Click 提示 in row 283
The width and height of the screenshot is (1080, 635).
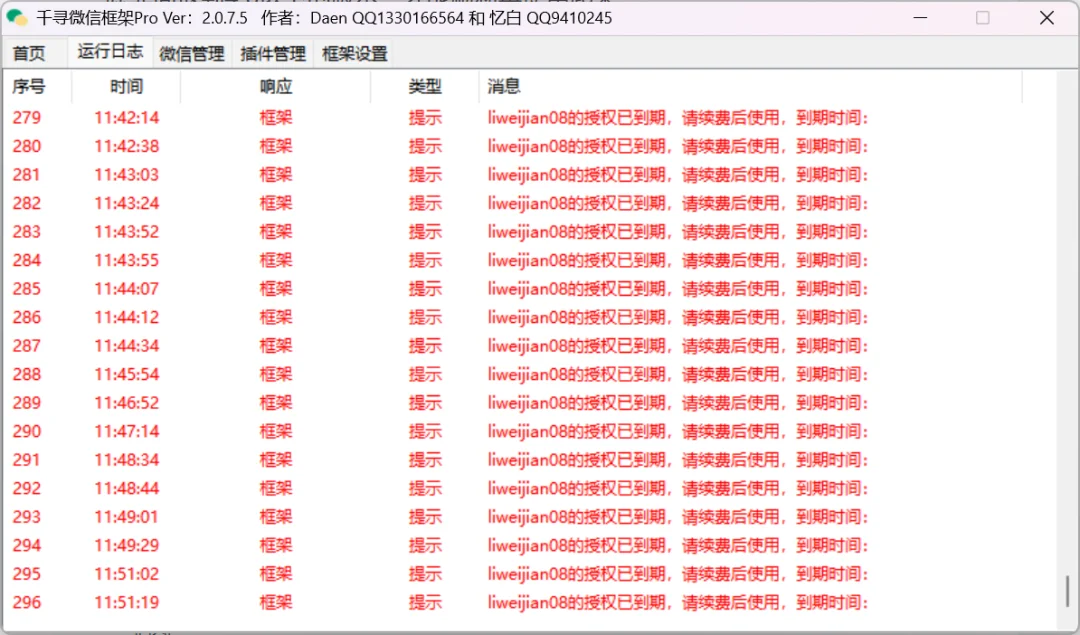(425, 231)
